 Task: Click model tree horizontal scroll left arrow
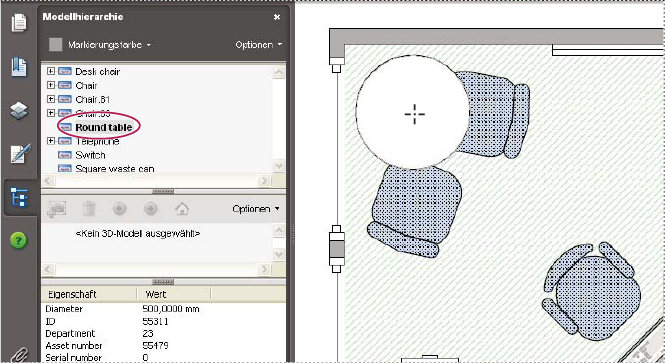click(48, 181)
